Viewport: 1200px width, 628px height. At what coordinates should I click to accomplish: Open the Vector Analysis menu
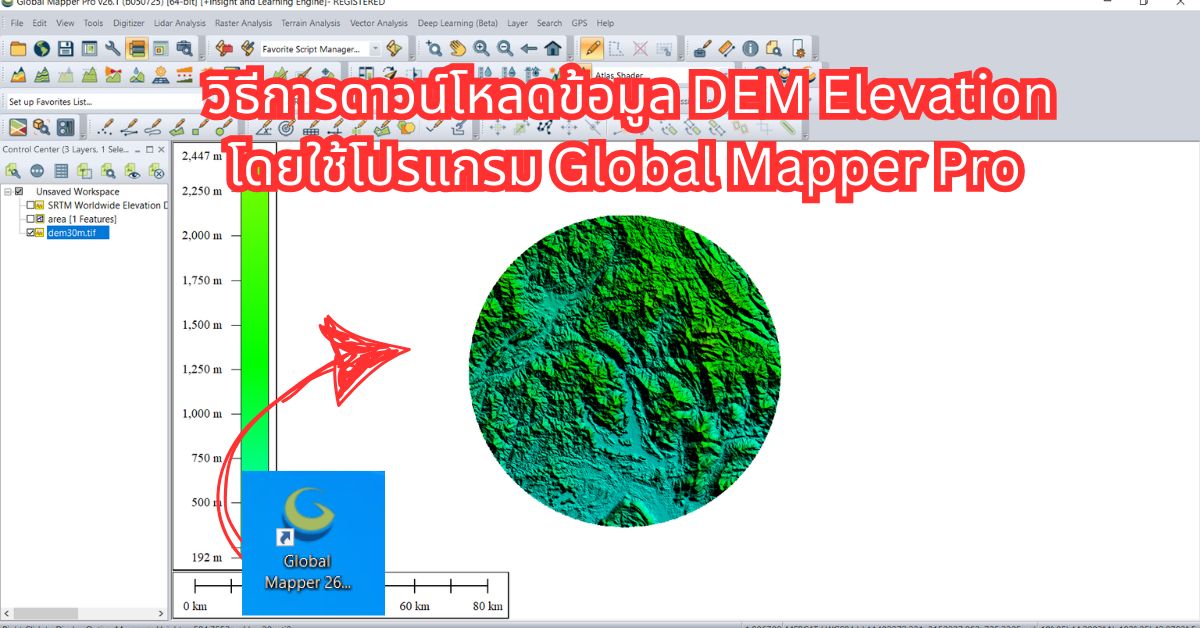378,23
